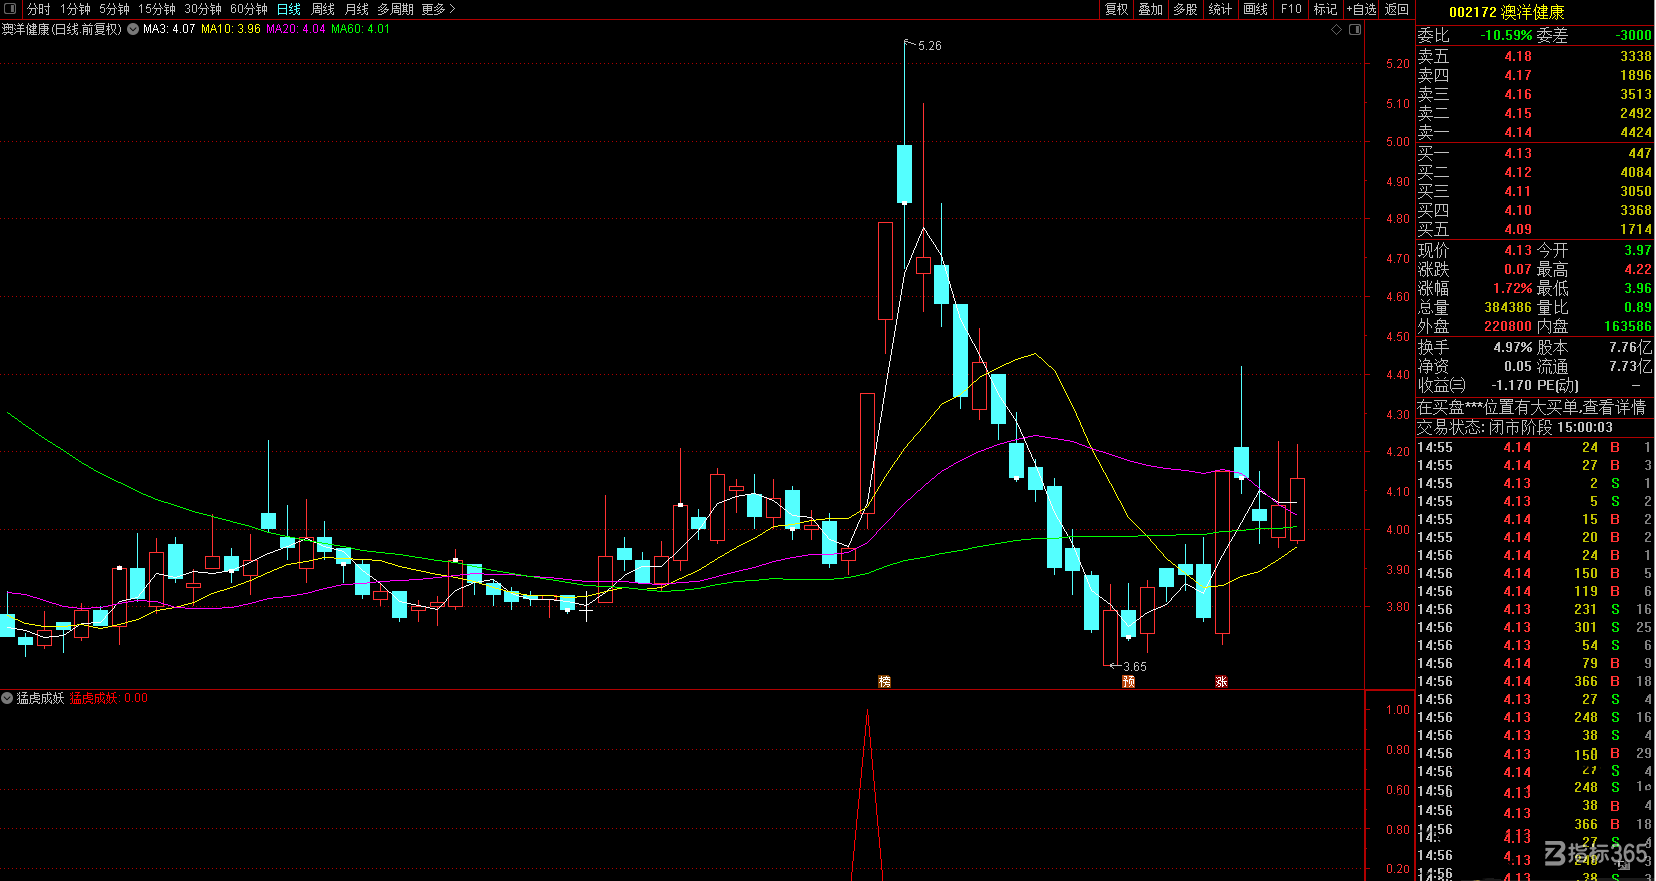Click the 外盘 value 220800

(x=1508, y=326)
